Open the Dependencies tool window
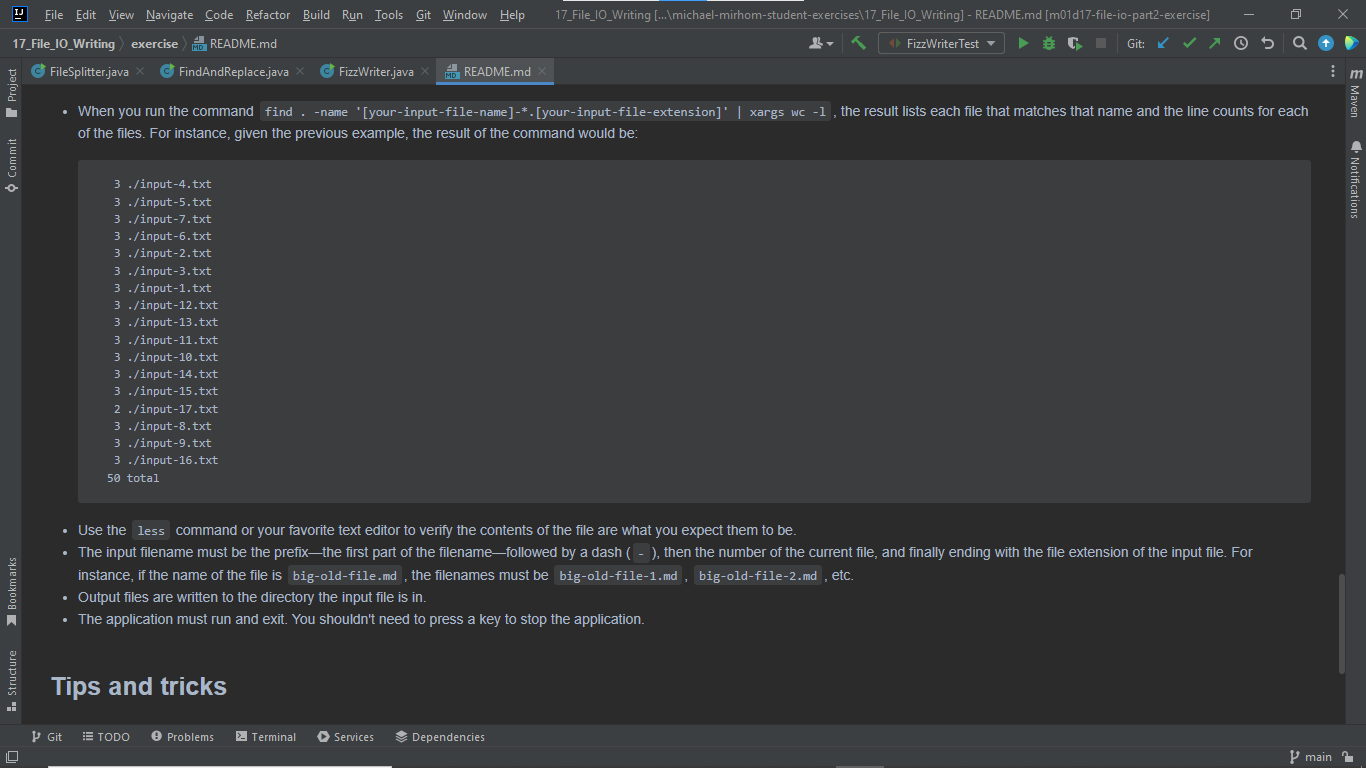Screen dimensions: 1366x768 [x=440, y=737]
